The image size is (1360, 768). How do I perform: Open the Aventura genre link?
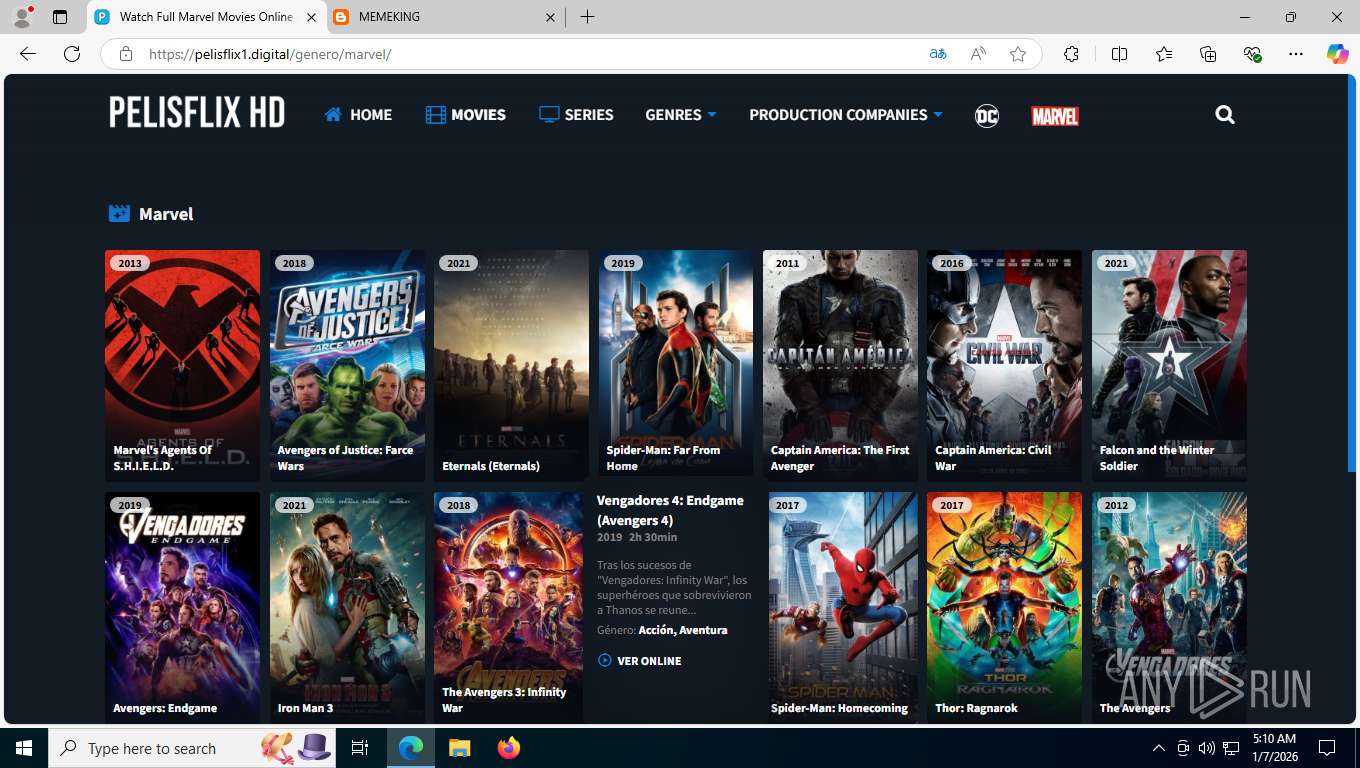(704, 630)
